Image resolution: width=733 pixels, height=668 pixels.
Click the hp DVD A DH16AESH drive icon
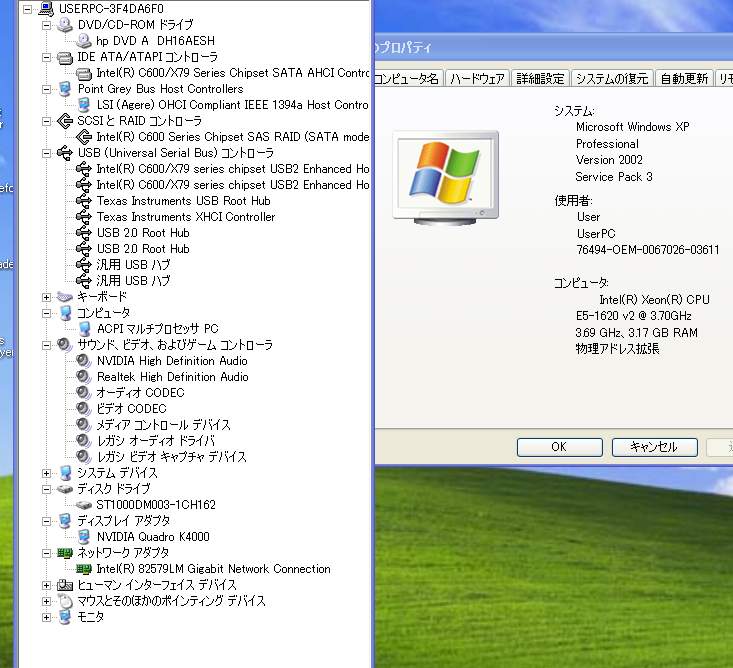[x=84, y=41]
